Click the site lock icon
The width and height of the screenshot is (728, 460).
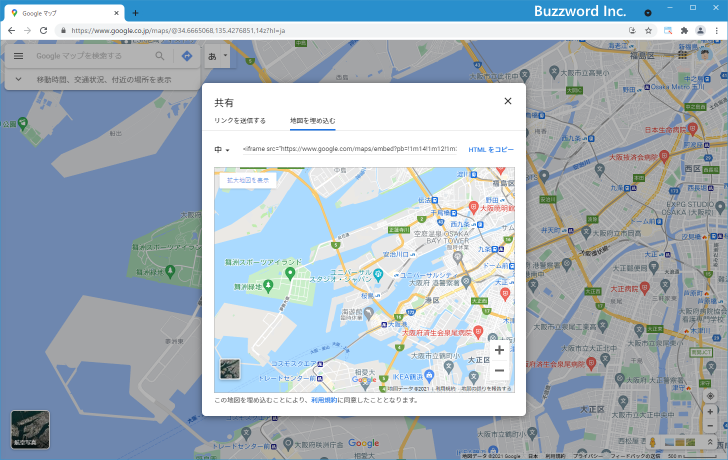64,31
